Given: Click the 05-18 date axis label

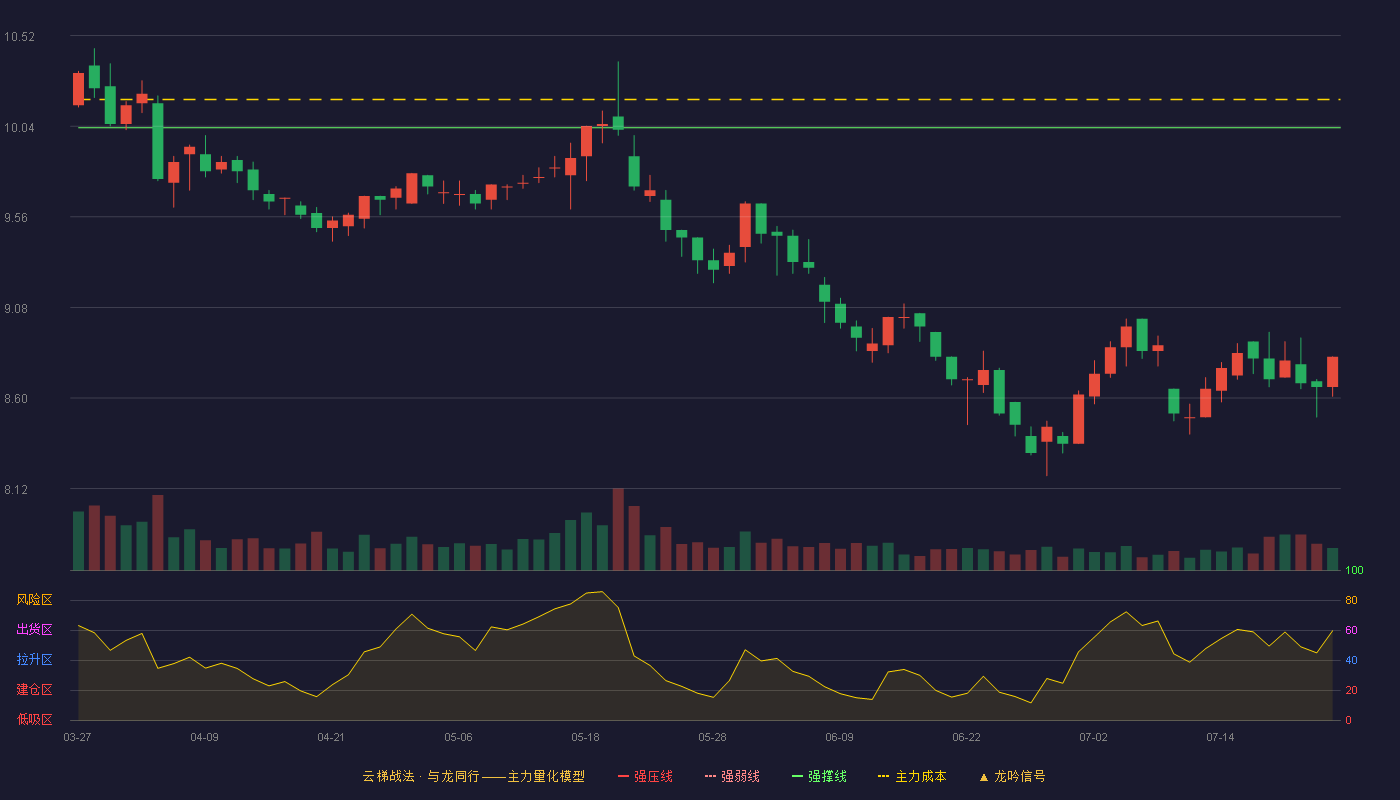Looking at the screenshot, I should coord(585,737).
